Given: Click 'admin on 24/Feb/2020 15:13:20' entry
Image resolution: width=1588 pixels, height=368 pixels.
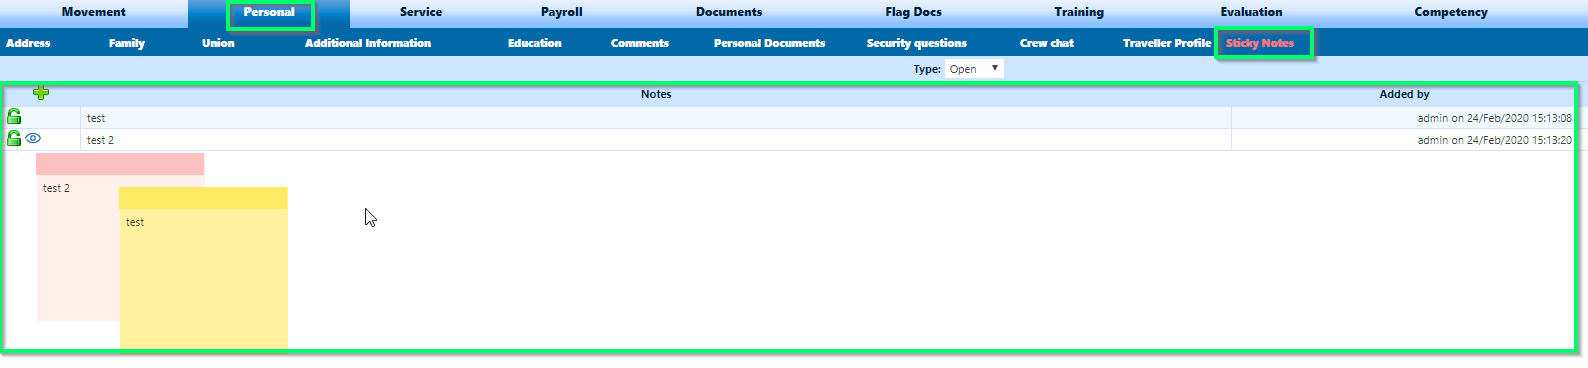Looking at the screenshot, I should pos(1494,140).
